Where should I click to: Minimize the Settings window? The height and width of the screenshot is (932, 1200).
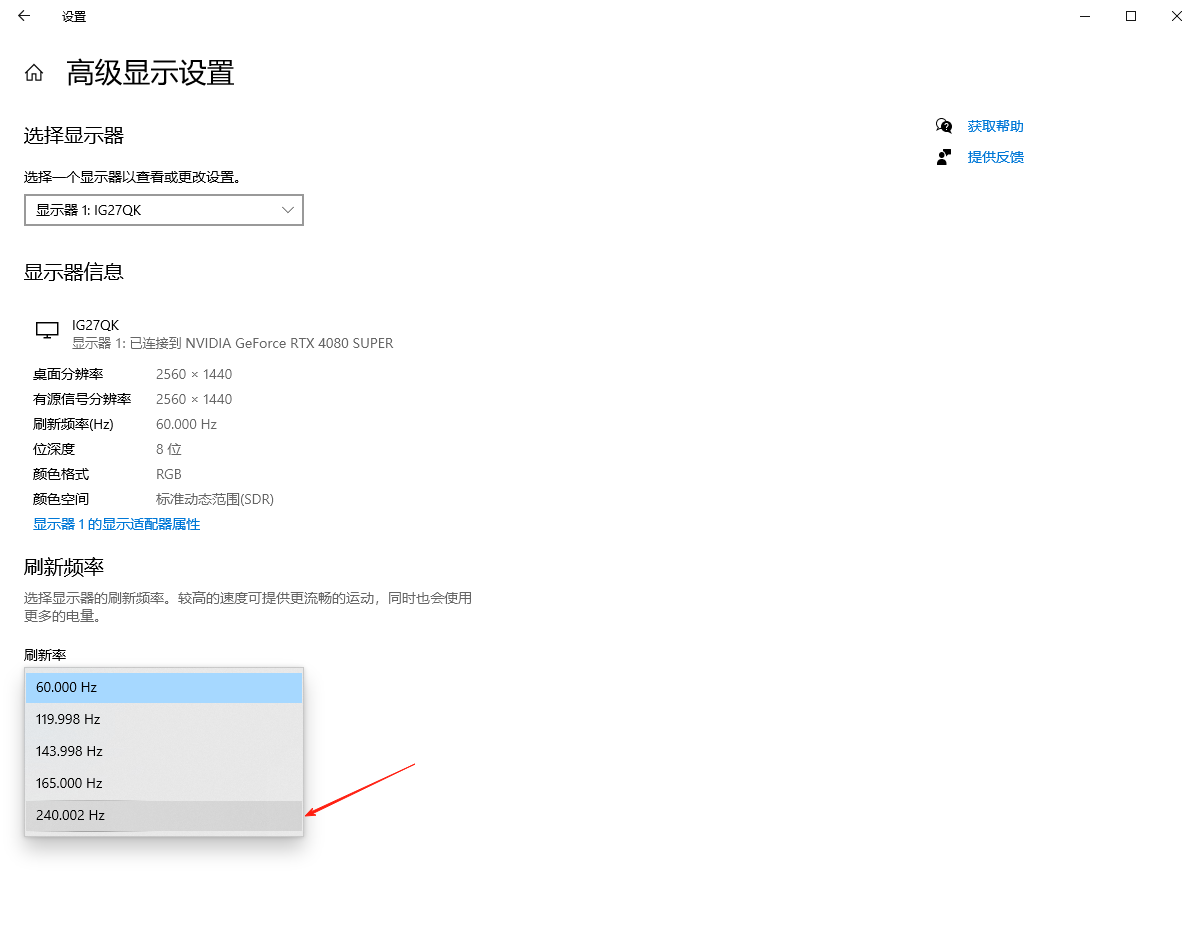(x=1085, y=16)
